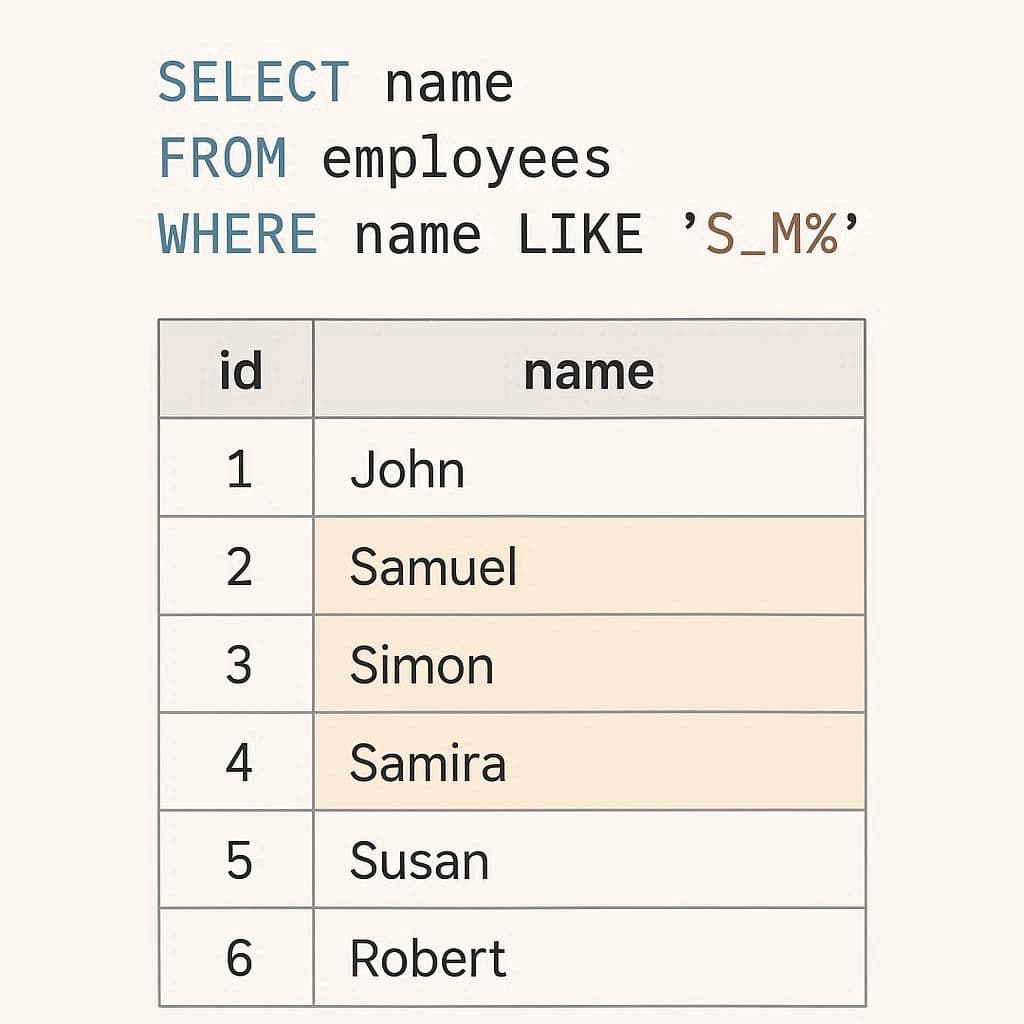Click the WHERE keyword
Viewport: 1024px width, 1024px height.
pyautogui.click(x=238, y=233)
